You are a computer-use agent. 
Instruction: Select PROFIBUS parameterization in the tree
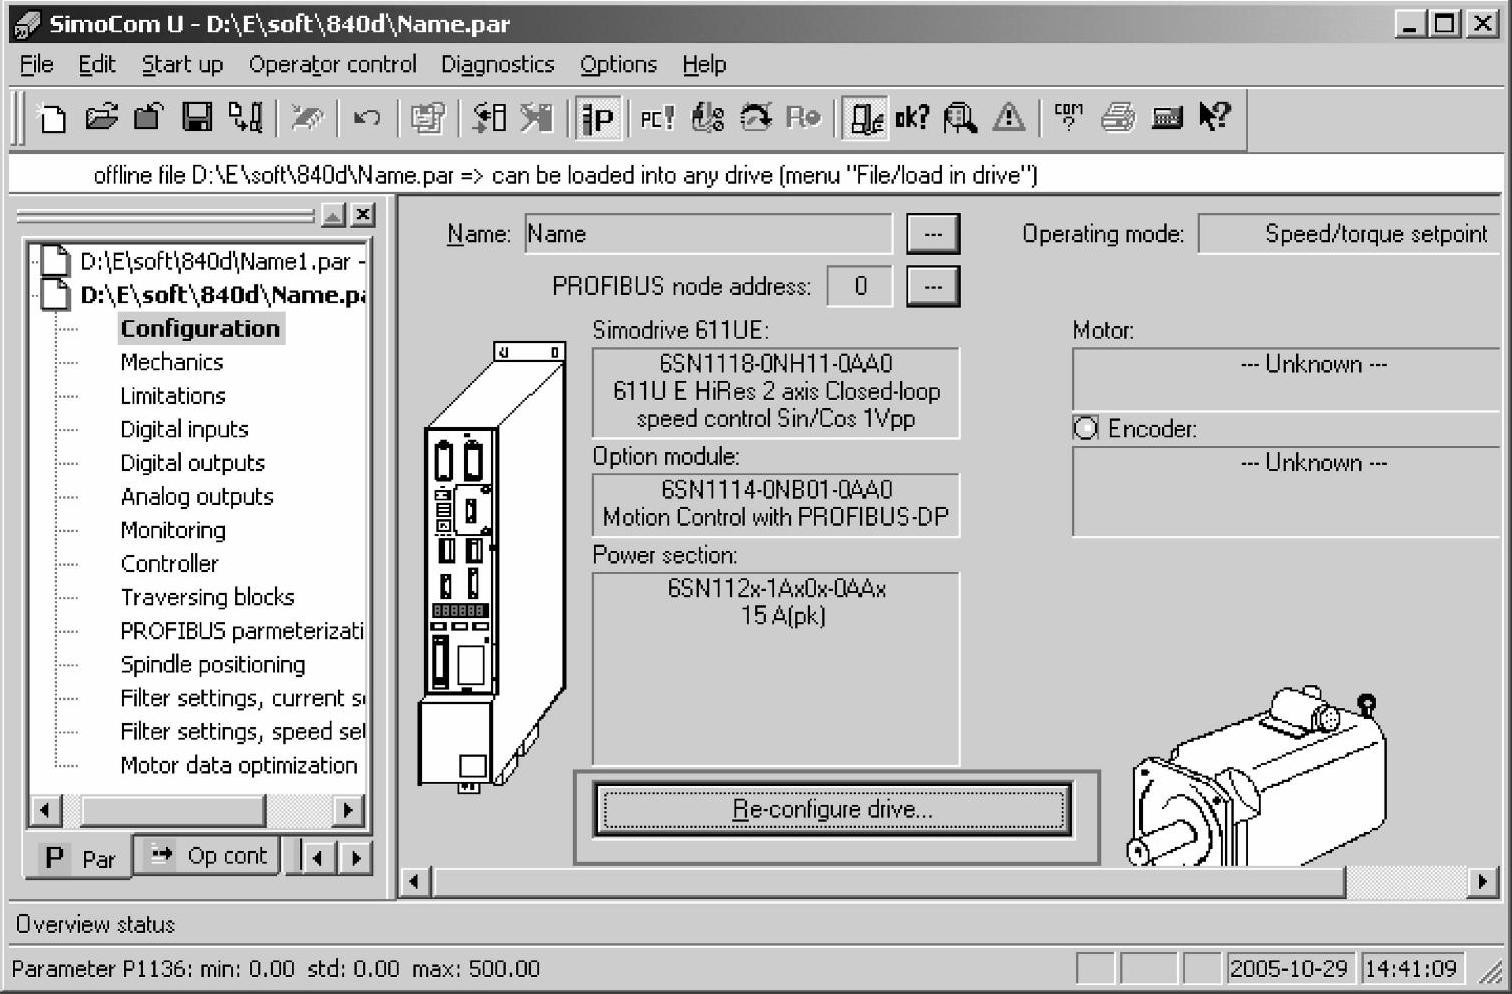click(242, 631)
